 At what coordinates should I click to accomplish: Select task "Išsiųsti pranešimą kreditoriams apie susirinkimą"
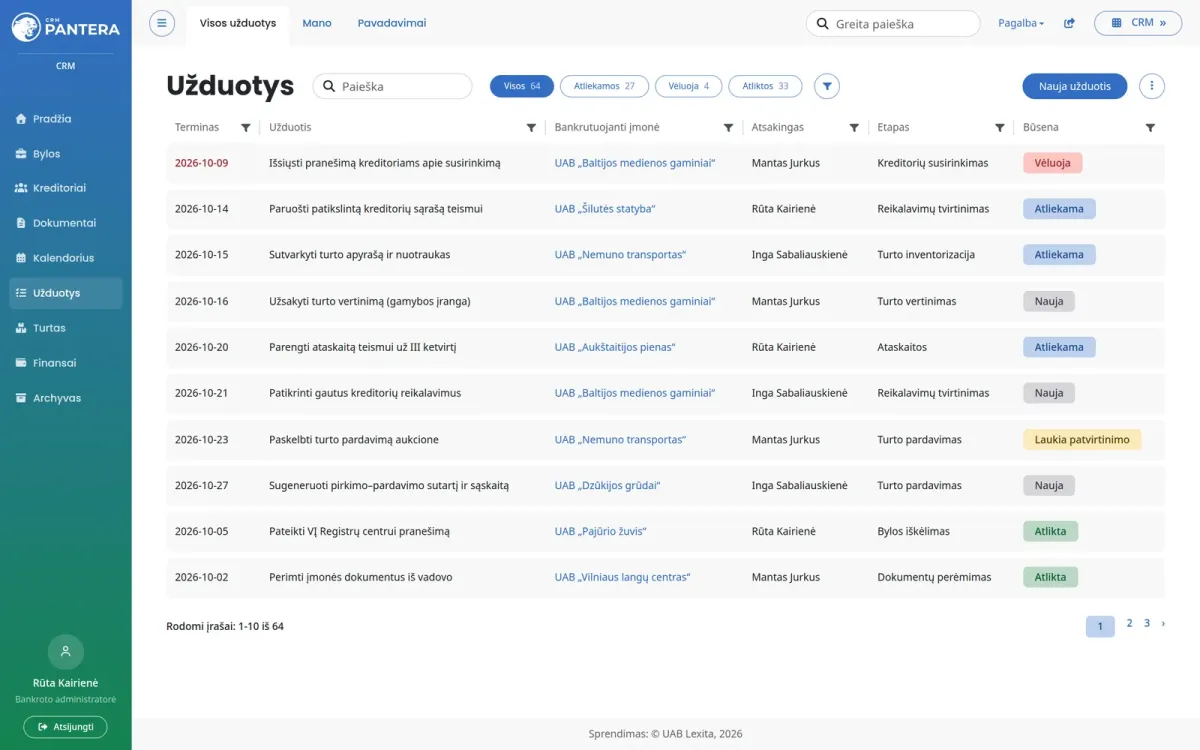385,163
